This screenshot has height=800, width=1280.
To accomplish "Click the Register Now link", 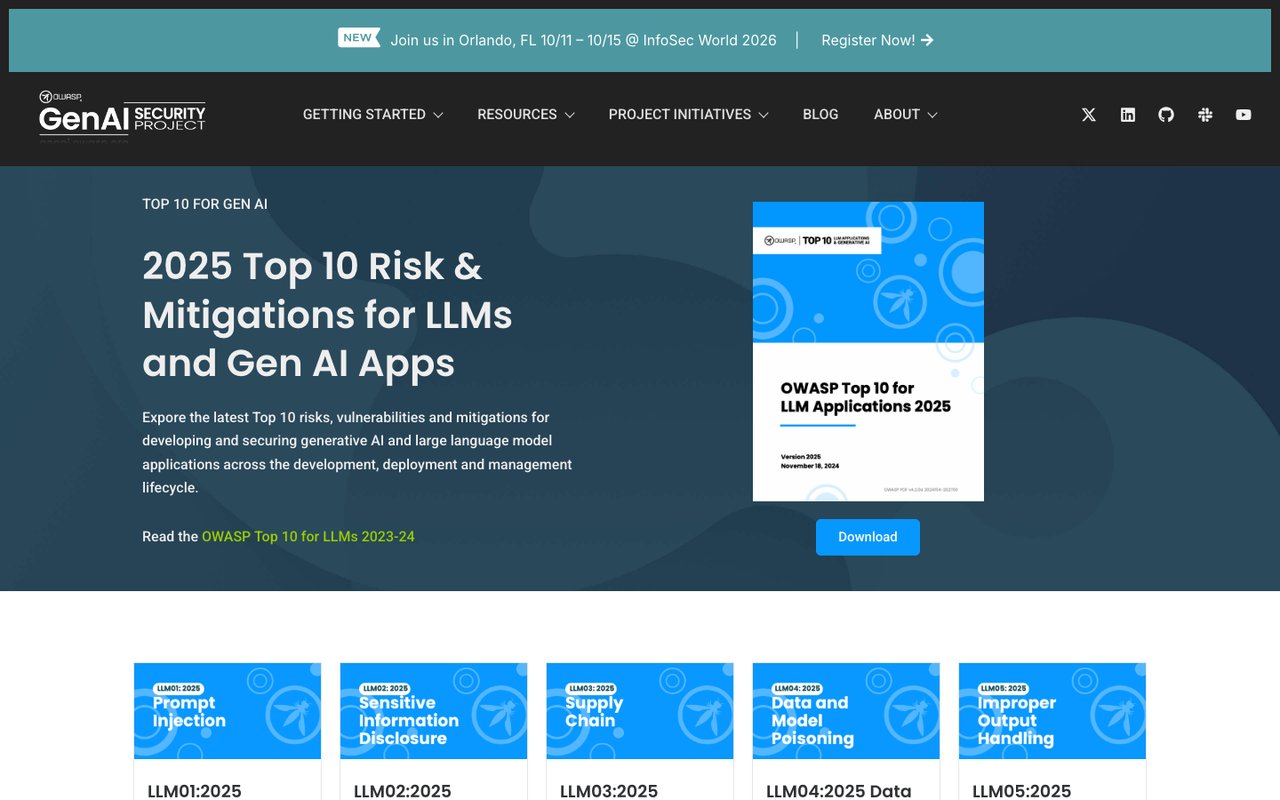I will (x=877, y=40).
